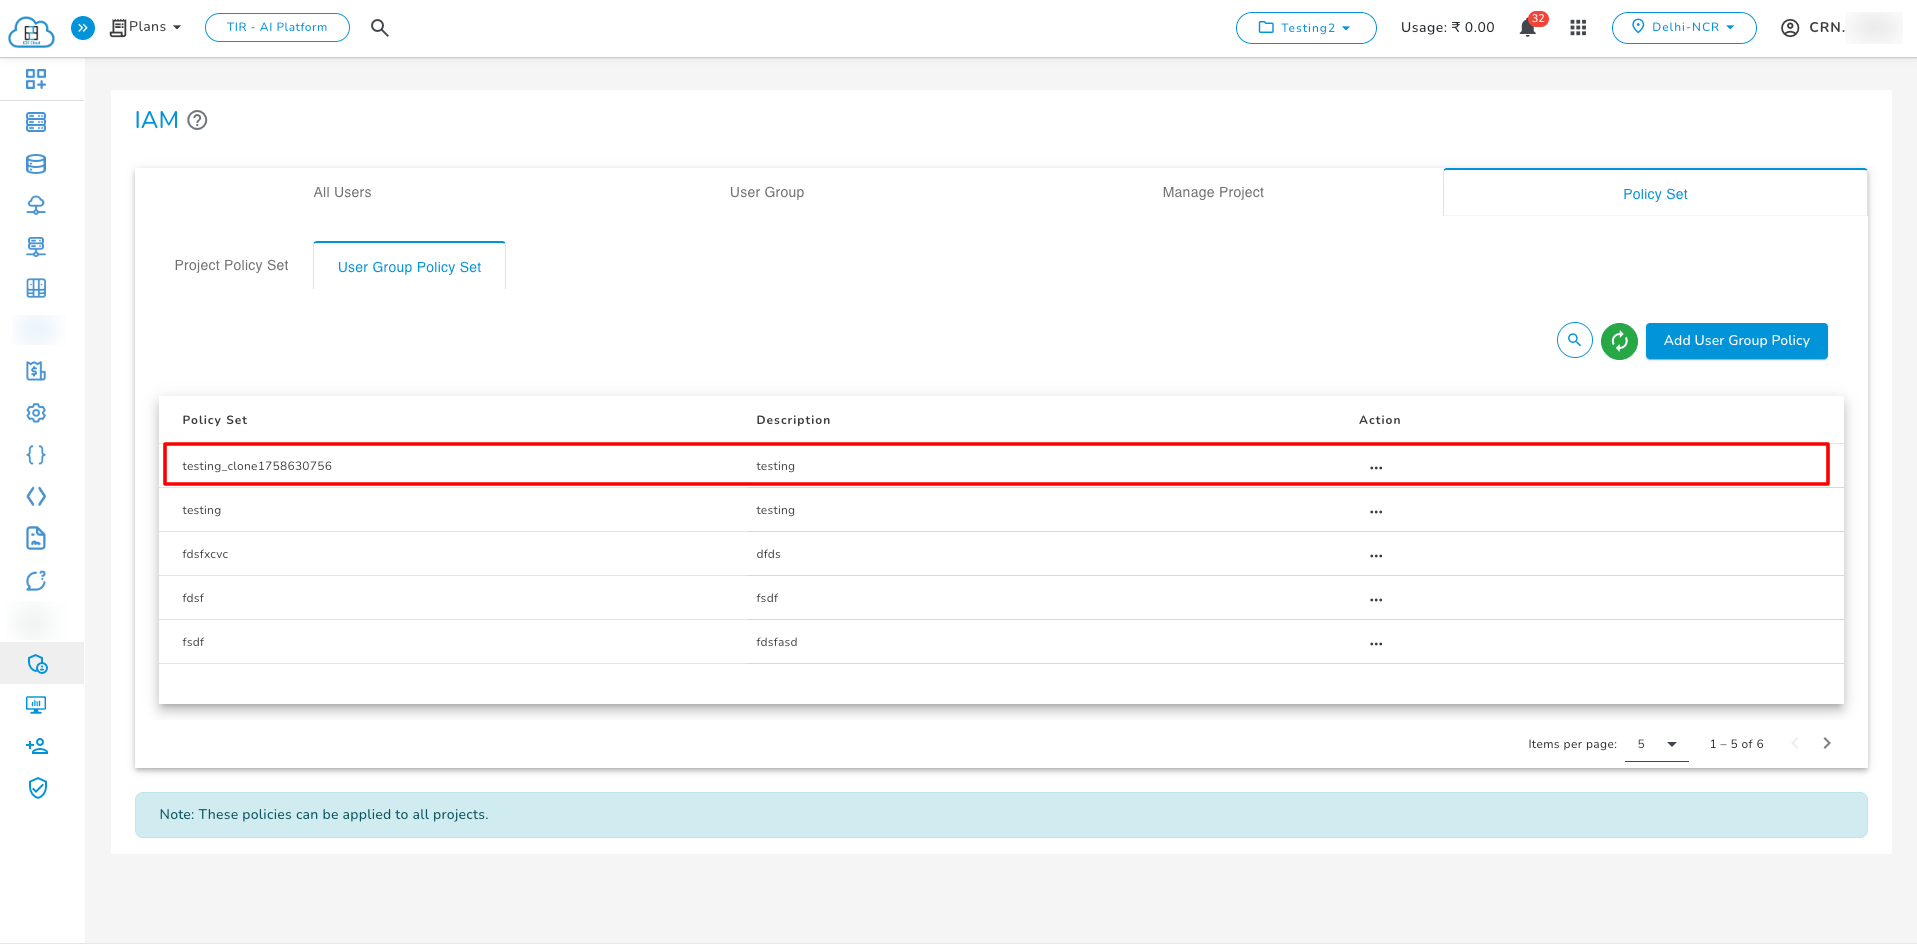Open the Plans dropdown
This screenshot has height=944, width=1917.
146,27
